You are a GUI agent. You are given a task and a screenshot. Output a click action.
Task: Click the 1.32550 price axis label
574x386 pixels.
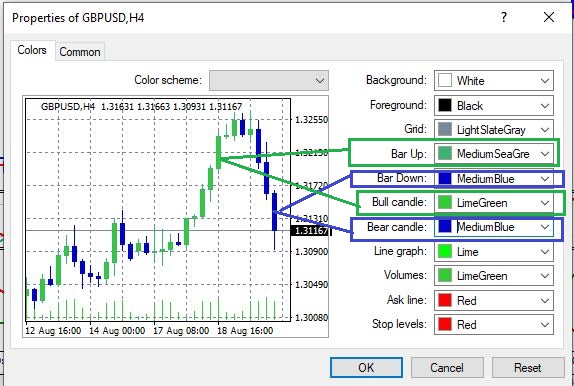(312, 120)
